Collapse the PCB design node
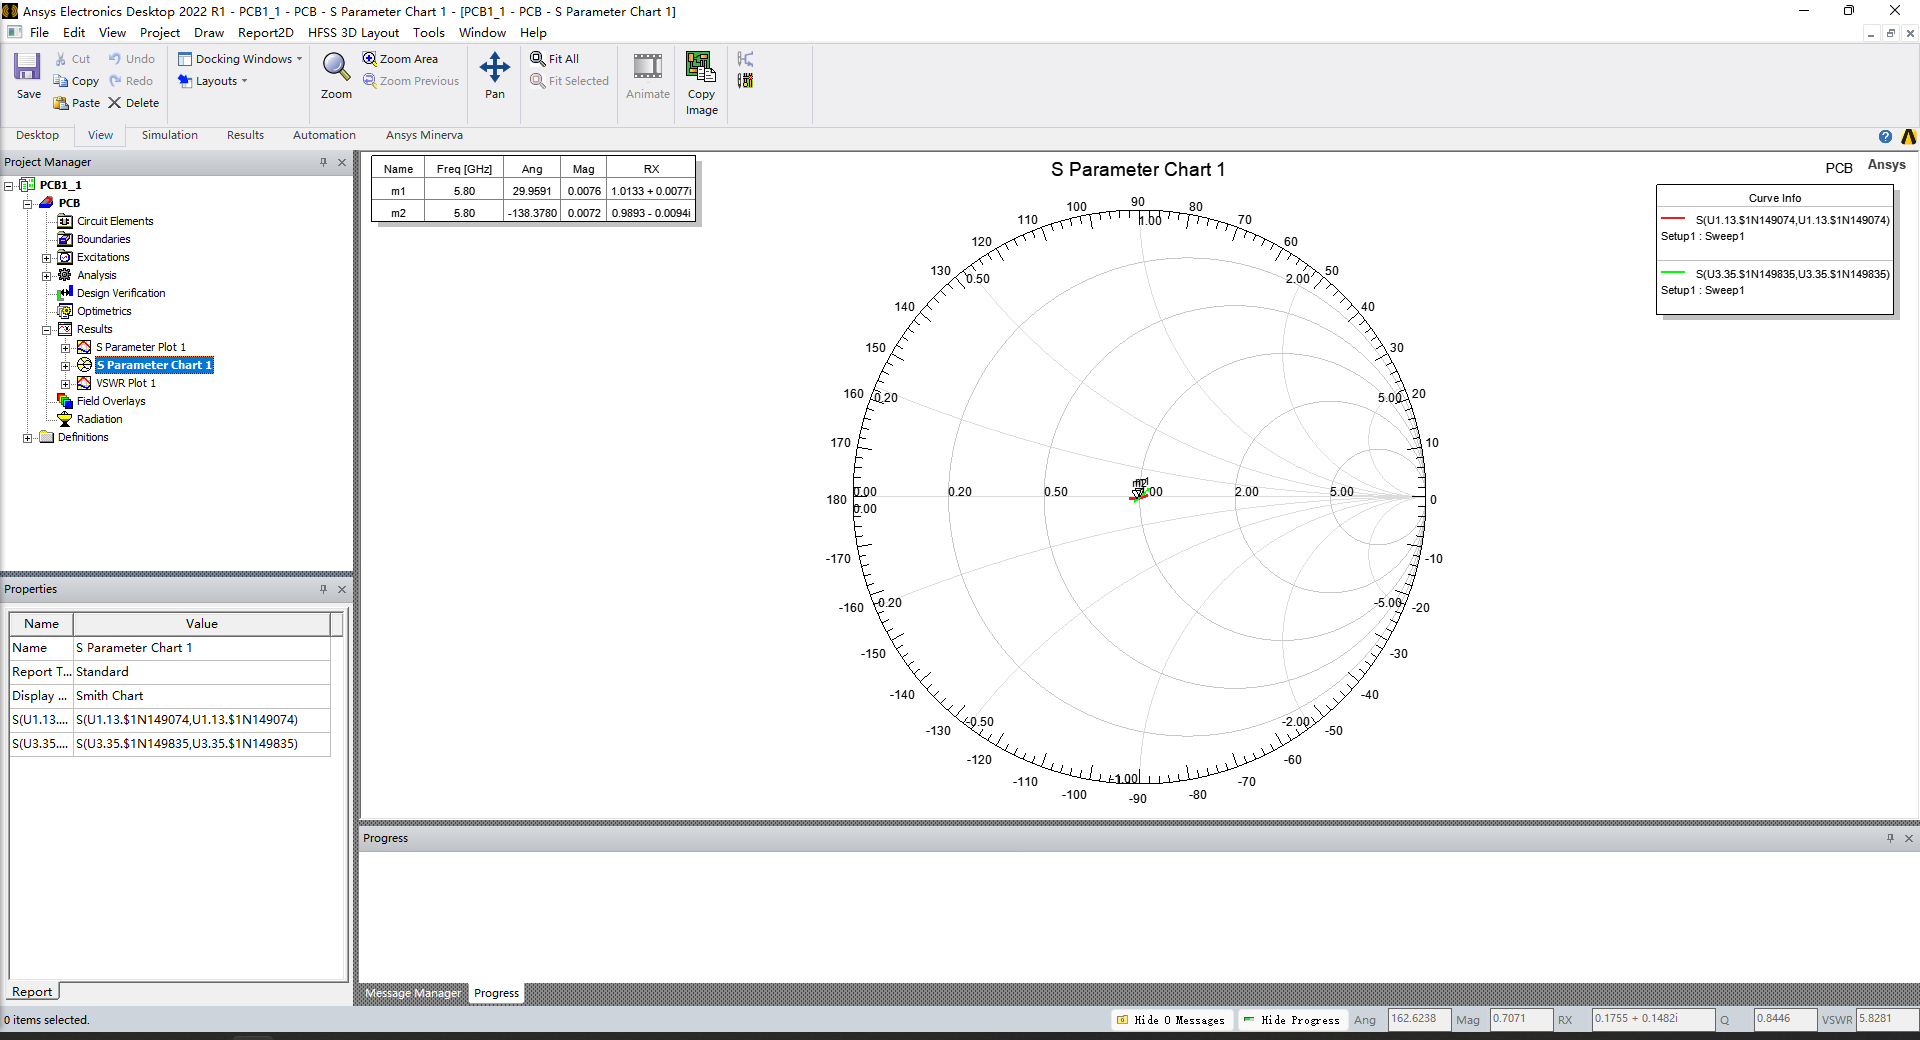1920x1040 pixels. (28, 203)
